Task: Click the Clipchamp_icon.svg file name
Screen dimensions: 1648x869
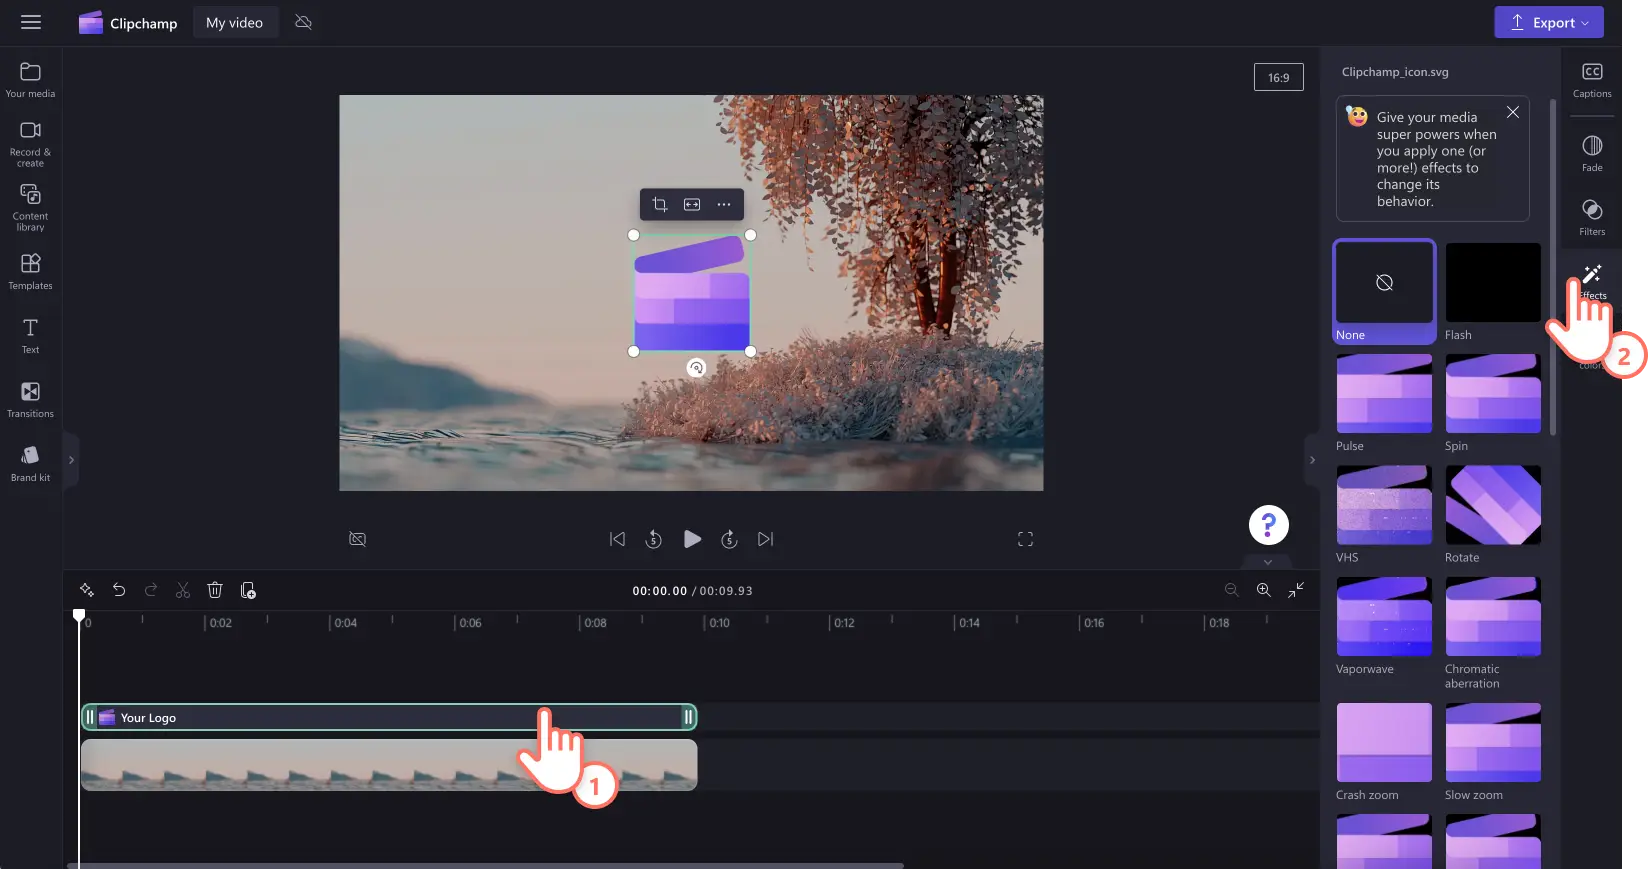Action: [1395, 72]
